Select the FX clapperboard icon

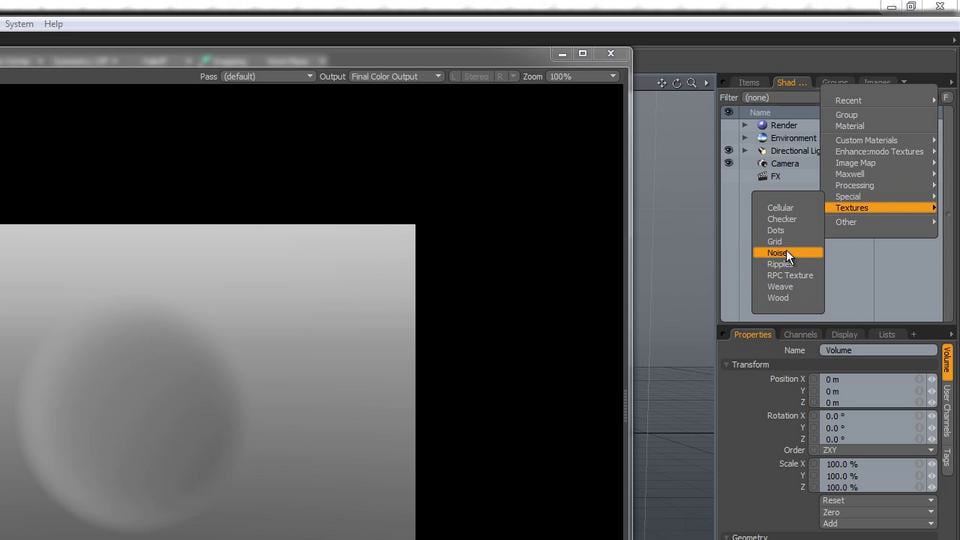[x=762, y=176]
